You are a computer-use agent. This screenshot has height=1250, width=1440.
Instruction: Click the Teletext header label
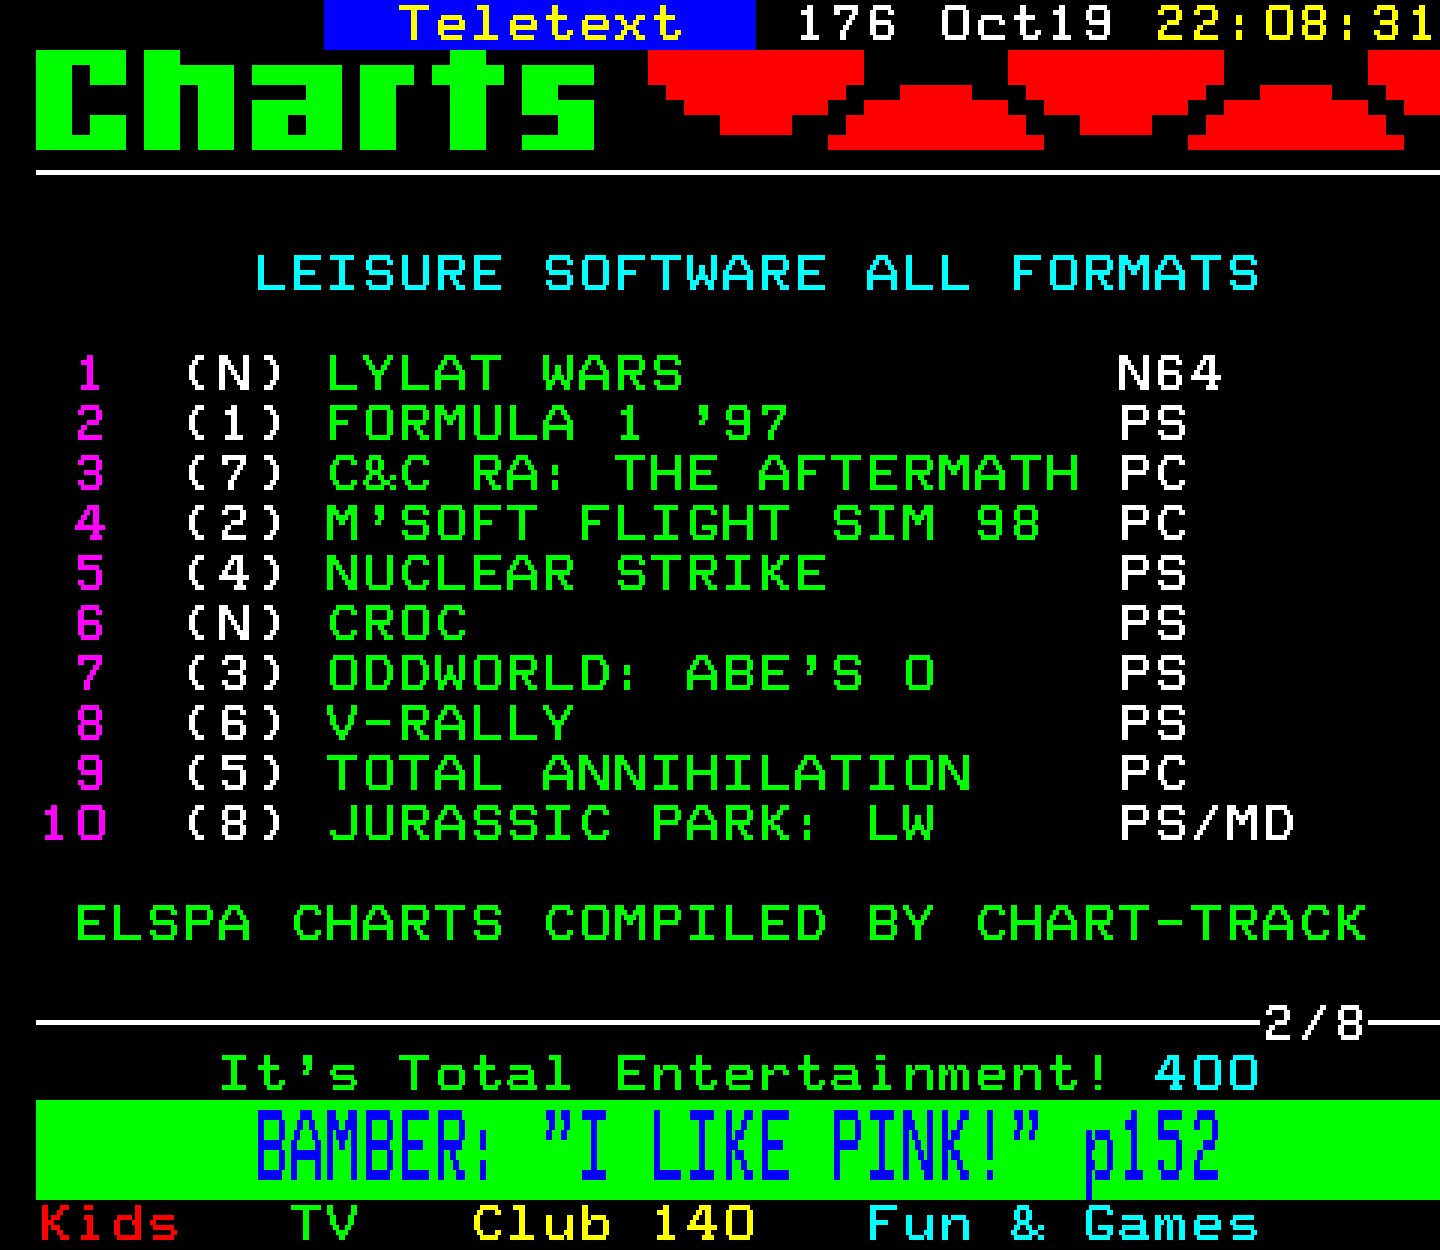[x=540, y=24]
